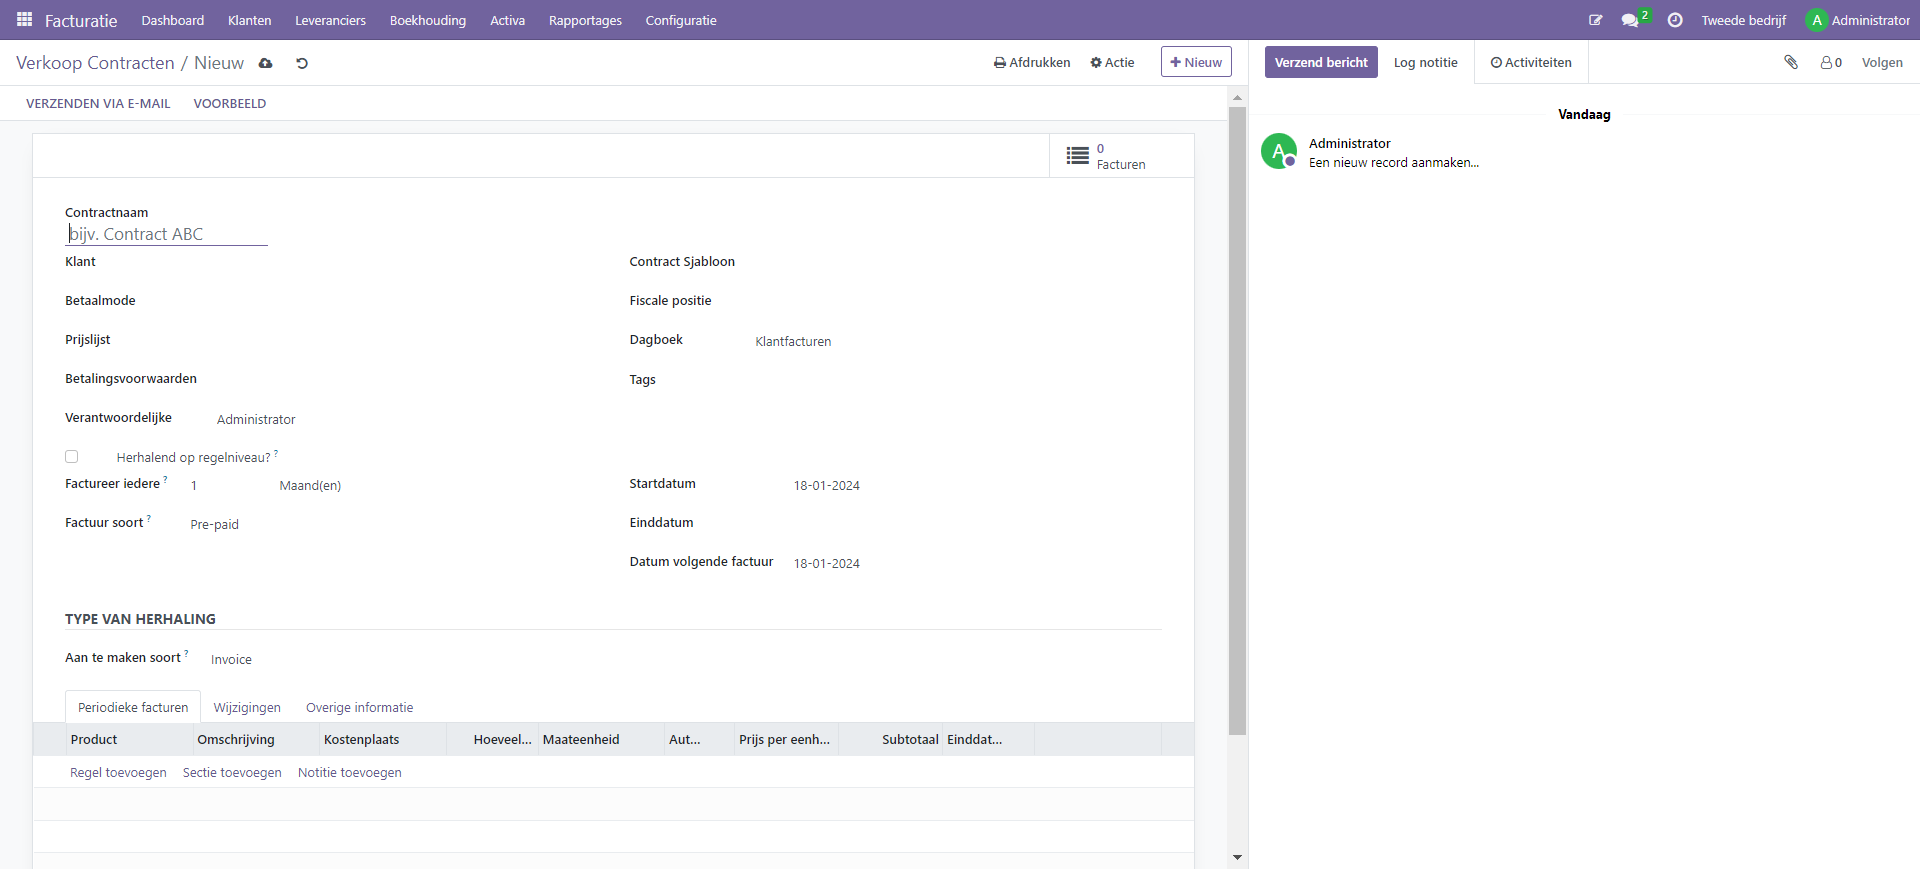
Task: Click the cloud save icon
Action: (265, 63)
